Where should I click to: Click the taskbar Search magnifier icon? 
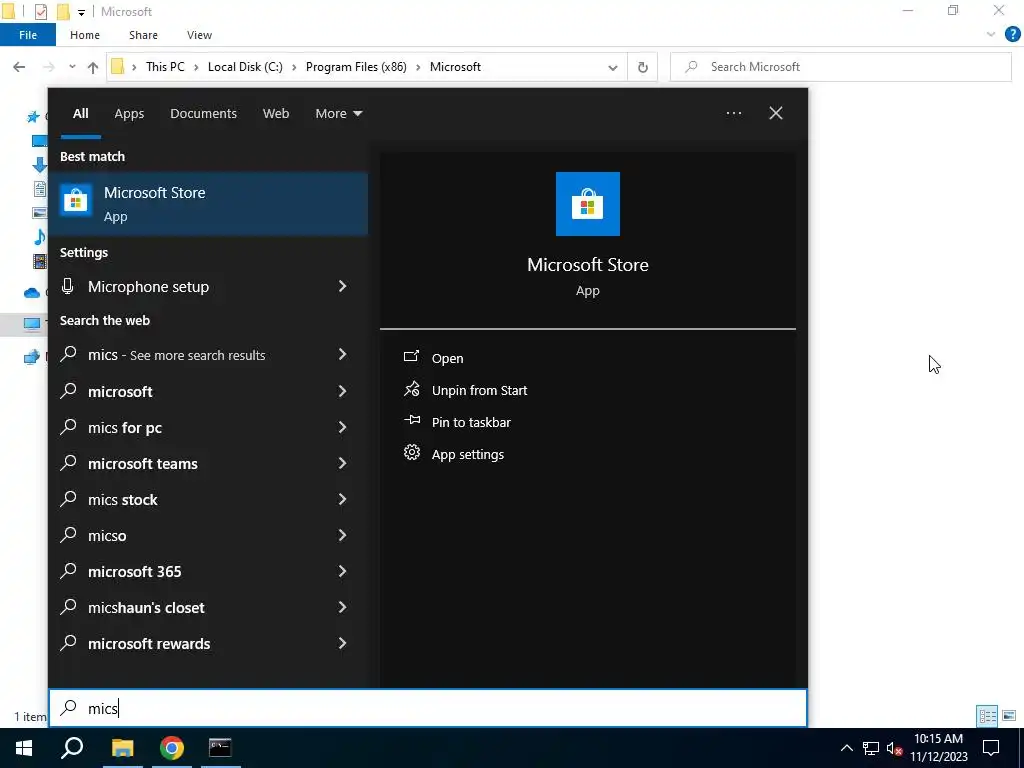tap(72, 748)
